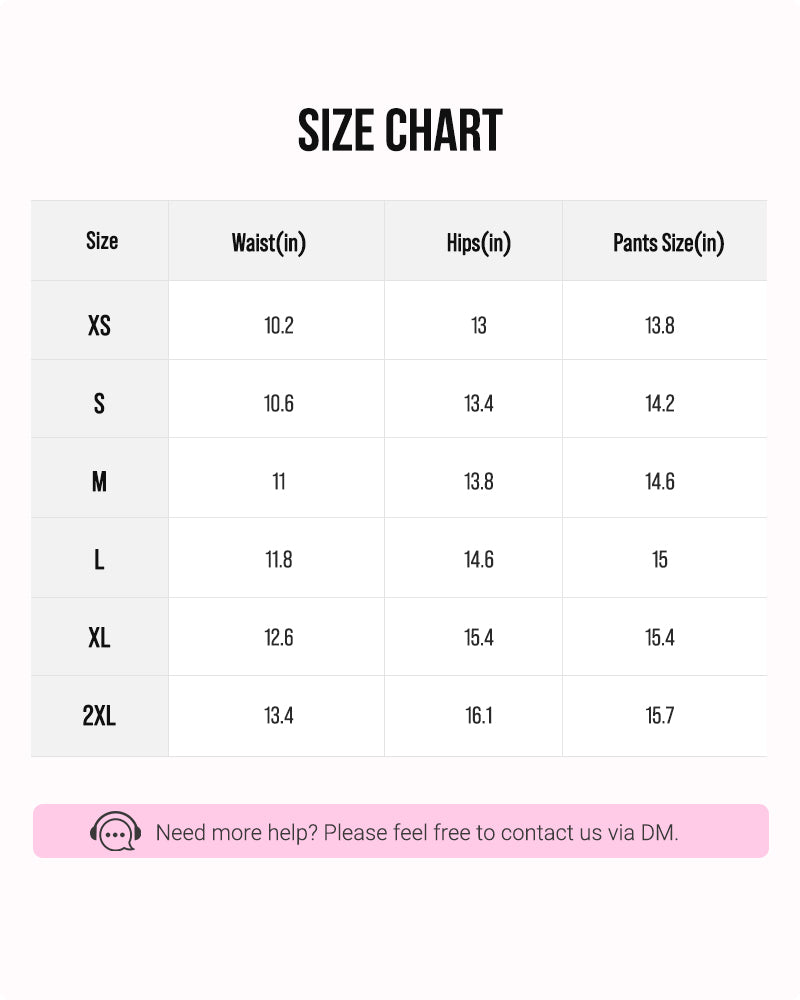Select the XS size row label
The width and height of the screenshot is (800, 1000).
point(99,325)
